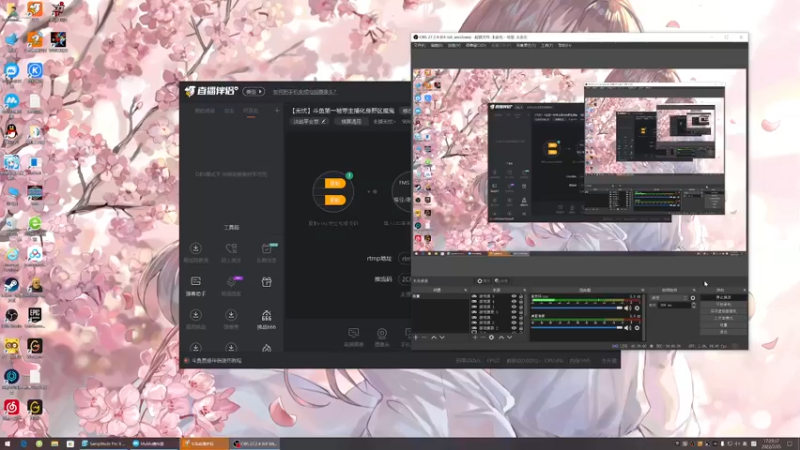Image resolution: width=800 pixels, height=450 pixels.
Task: Toggle the lock of the second OBS source
Action: (521, 302)
